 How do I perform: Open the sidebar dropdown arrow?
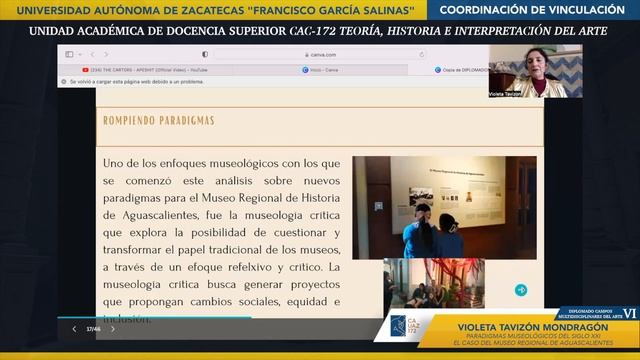(x=80, y=54)
